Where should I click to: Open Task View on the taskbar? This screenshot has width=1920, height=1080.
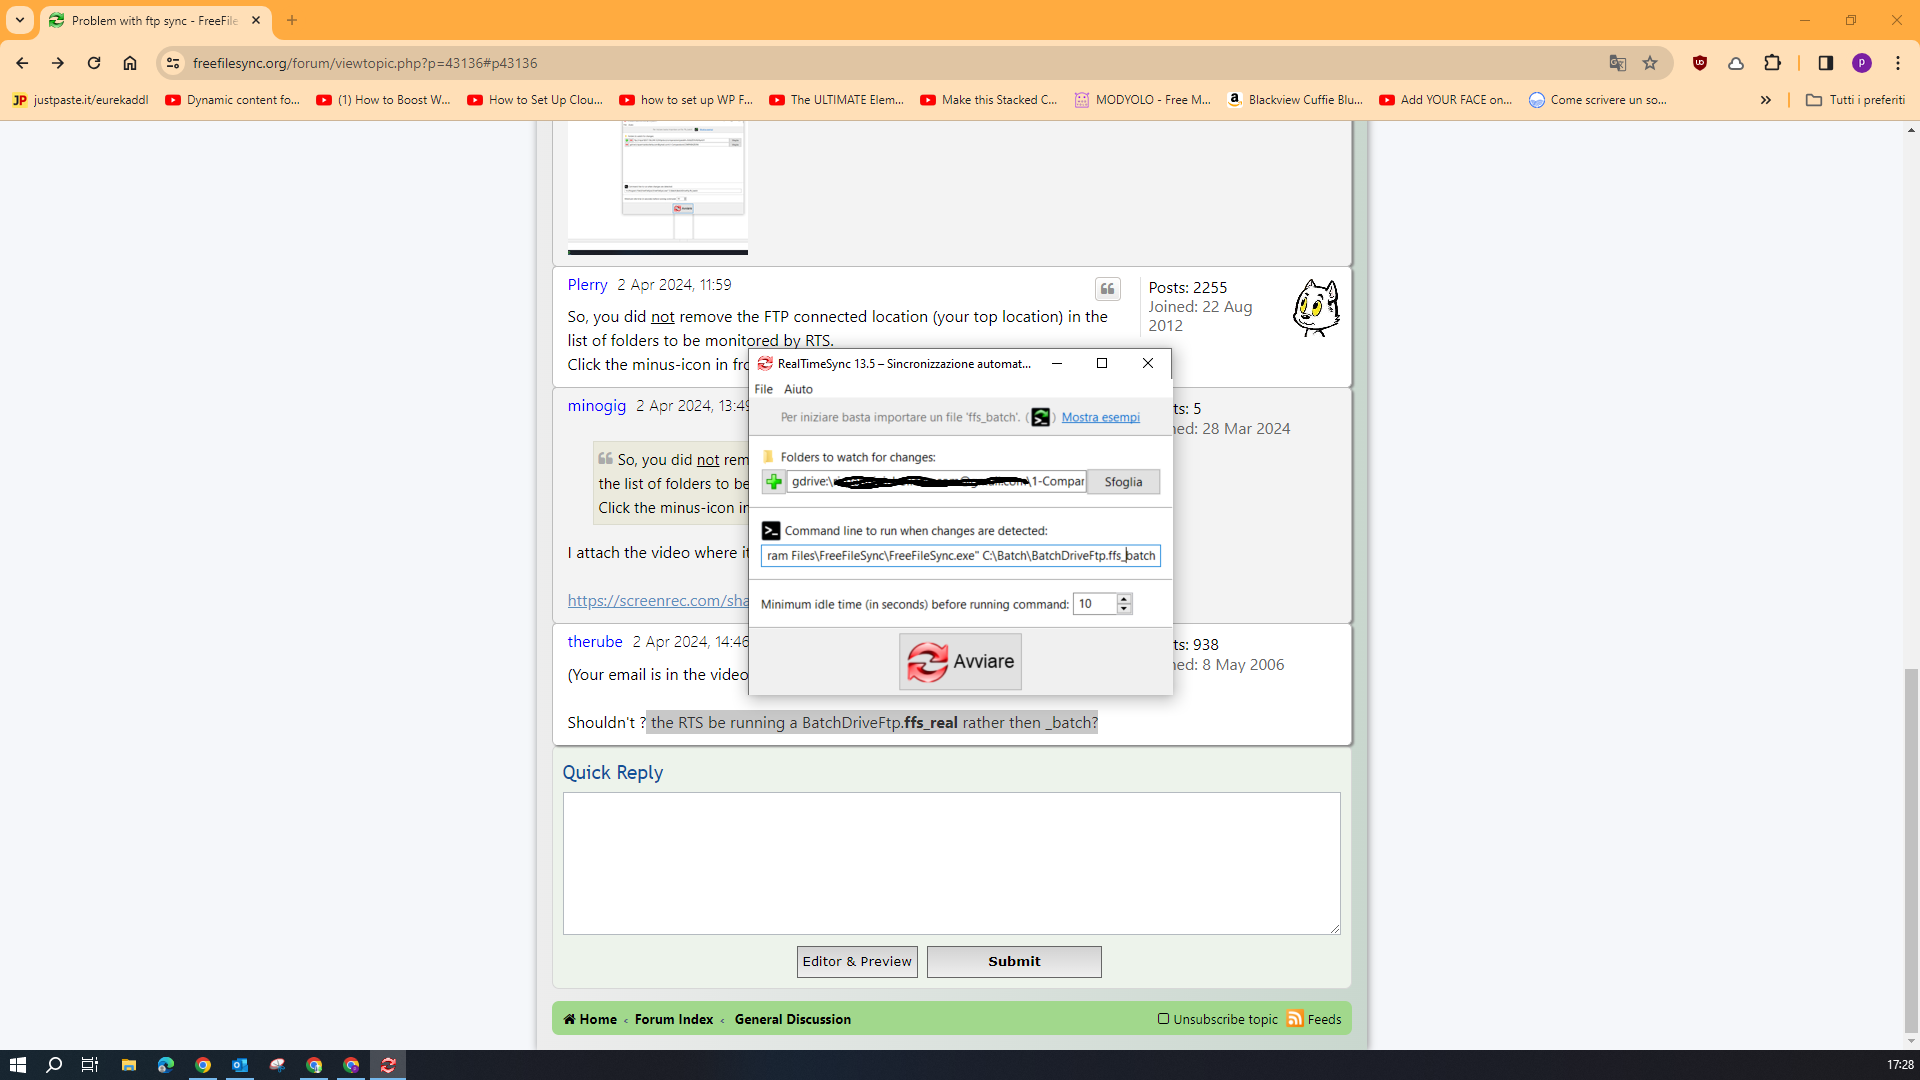[x=90, y=1065]
